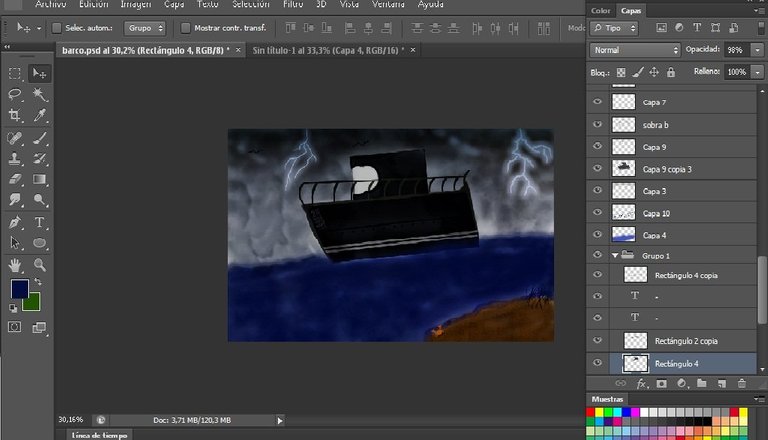The width and height of the screenshot is (768, 440).
Task: Click the foreground color swatch
Action: tap(20, 289)
